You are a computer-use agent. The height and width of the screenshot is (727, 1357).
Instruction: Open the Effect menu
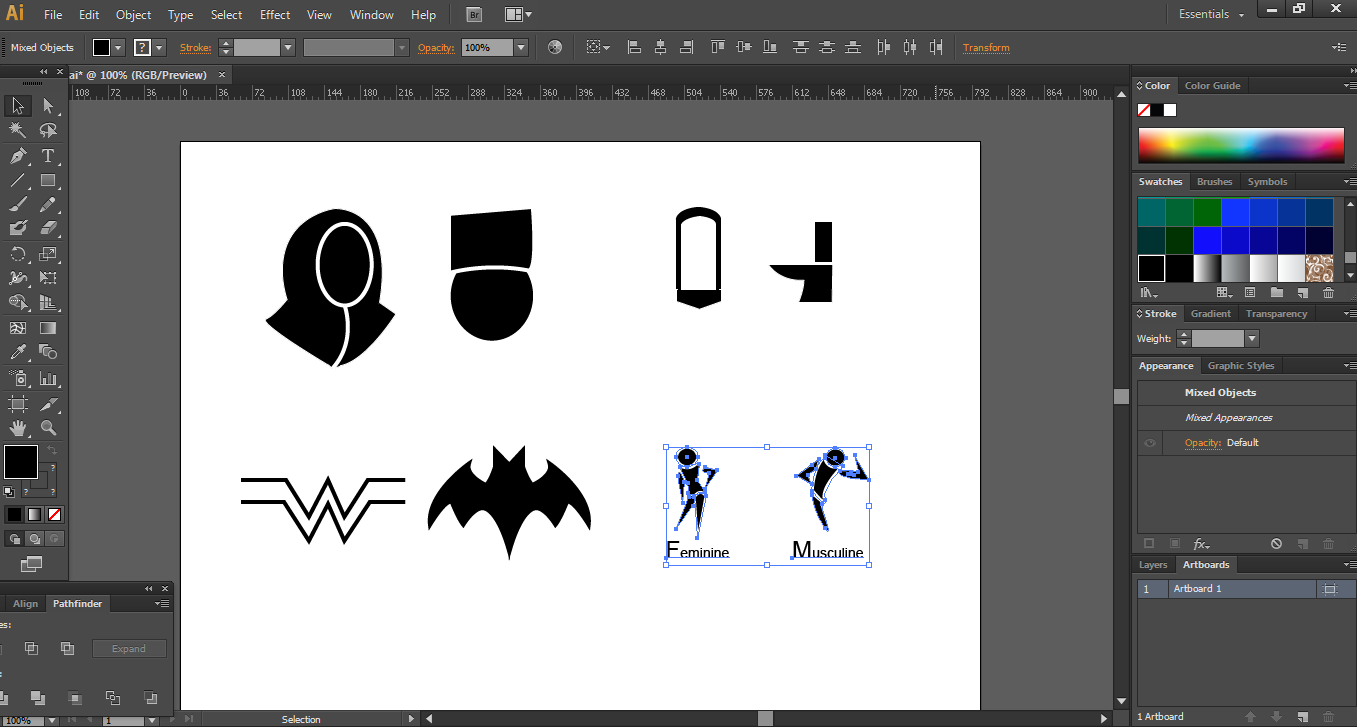275,15
